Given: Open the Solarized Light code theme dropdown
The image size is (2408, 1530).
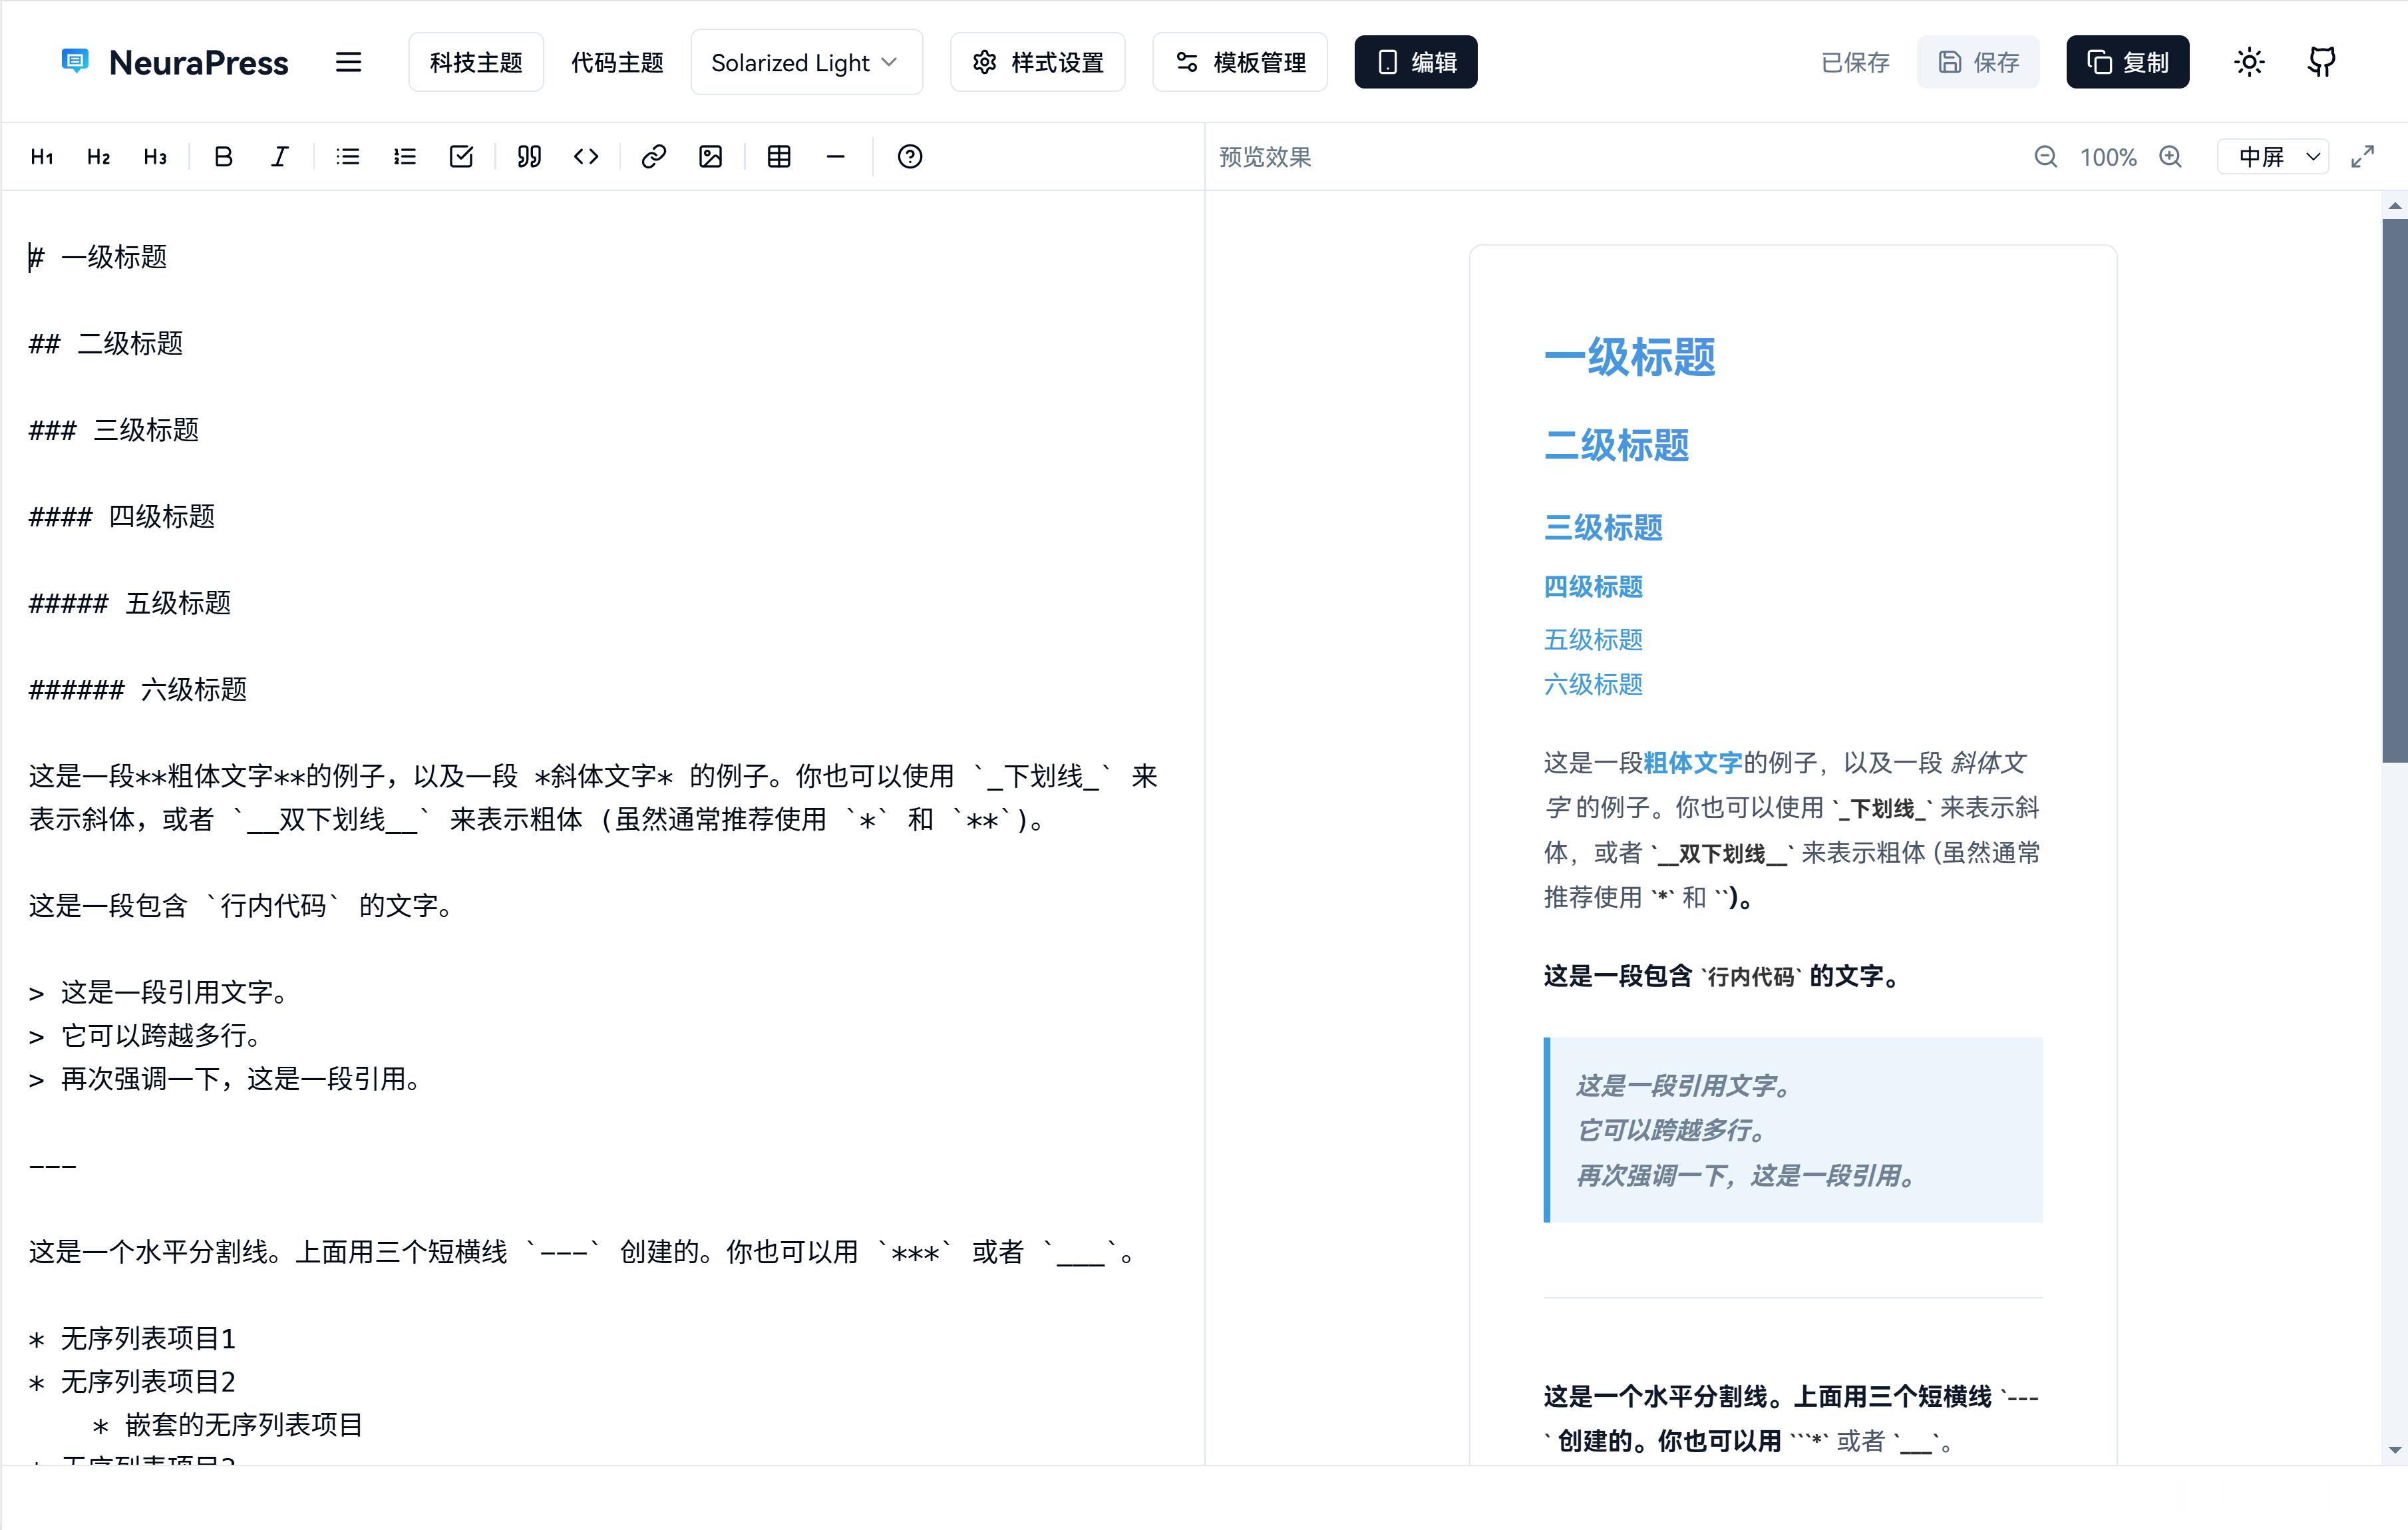Looking at the screenshot, I should [x=806, y=62].
